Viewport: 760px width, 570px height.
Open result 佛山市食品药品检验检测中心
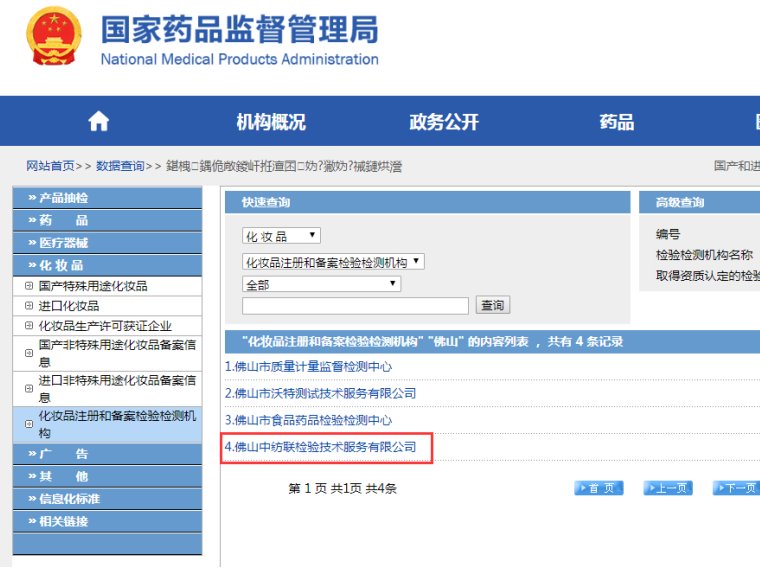pos(308,420)
